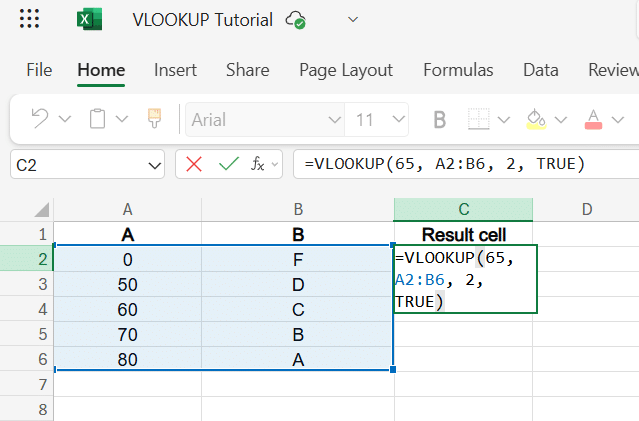The width and height of the screenshot is (639, 421).
Task: Click the clipboard paste icon
Action: [97, 119]
